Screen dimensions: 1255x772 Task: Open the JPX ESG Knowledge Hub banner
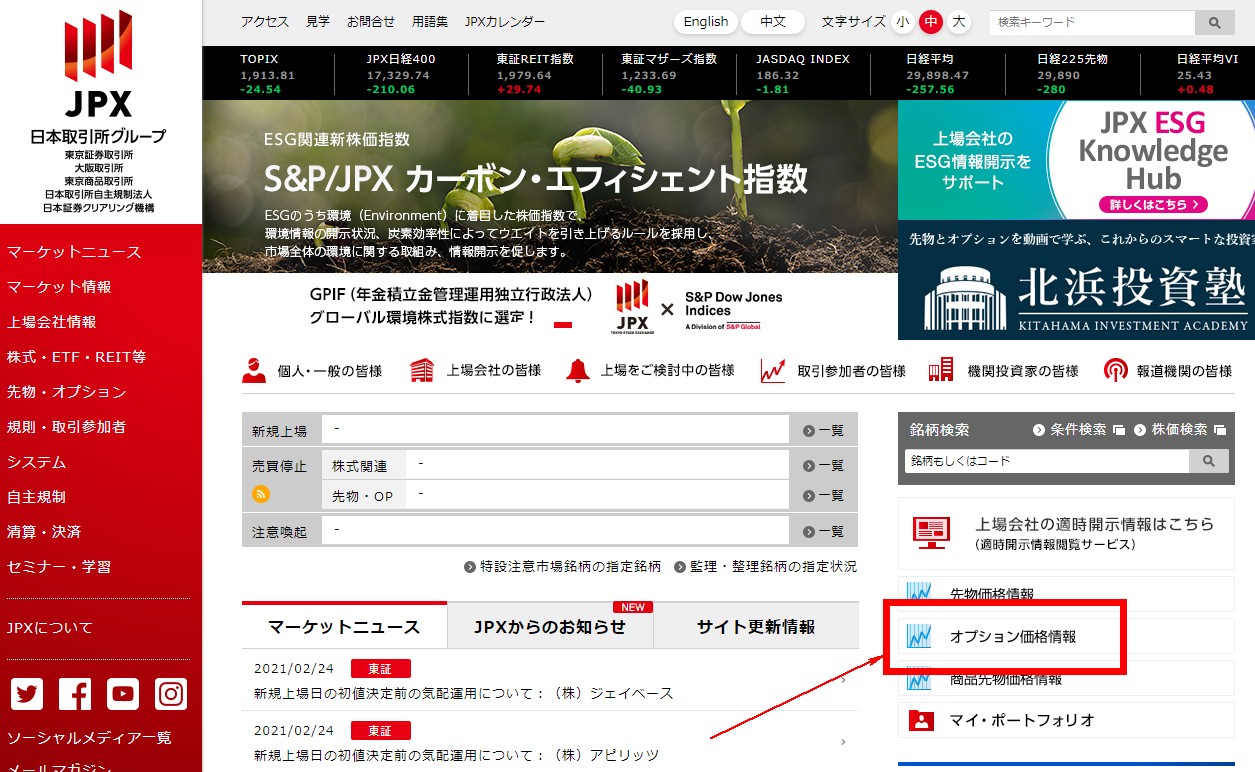click(1076, 160)
